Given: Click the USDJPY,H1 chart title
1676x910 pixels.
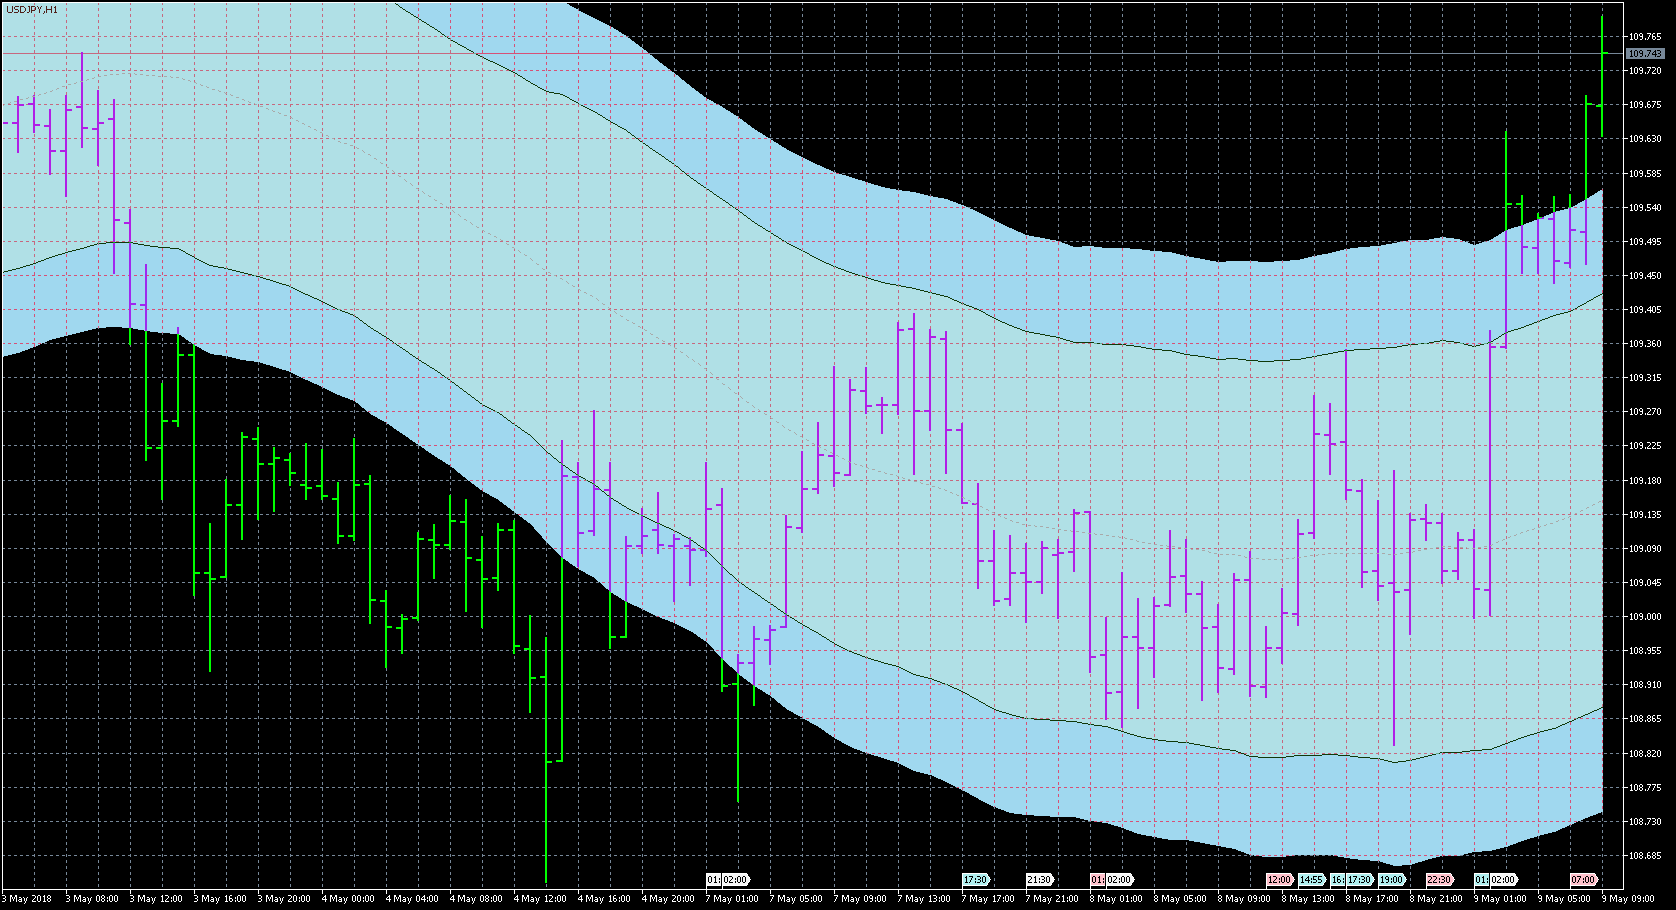Looking at the screenshot, I should pyautogui.click(x=33, y=9).
